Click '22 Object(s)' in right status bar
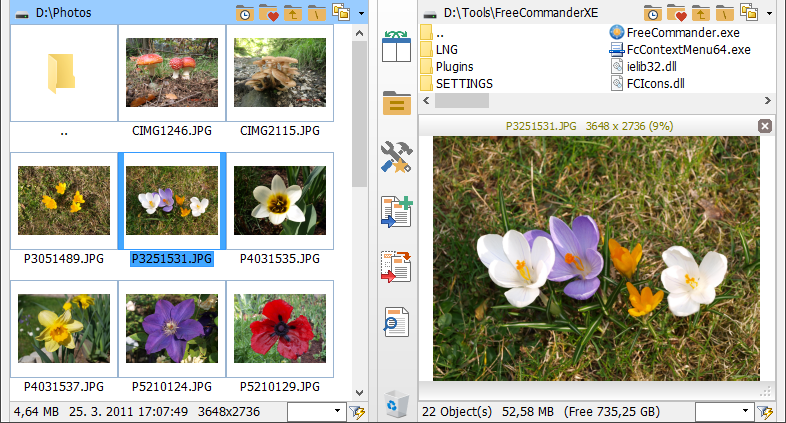Viewport: 786px width, 423px height. tap(457, 412)
